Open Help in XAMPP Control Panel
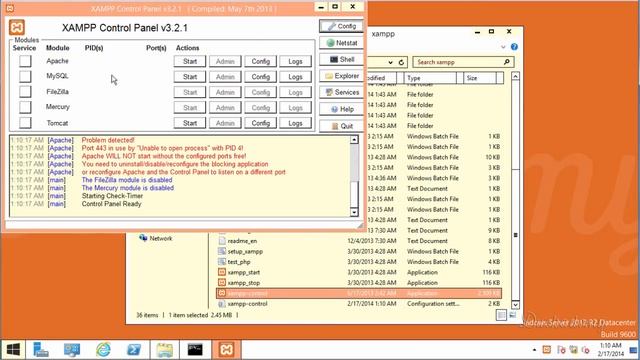Image resolution: width=640 pixels, height=360 pixels. click(x=341, y=109)
